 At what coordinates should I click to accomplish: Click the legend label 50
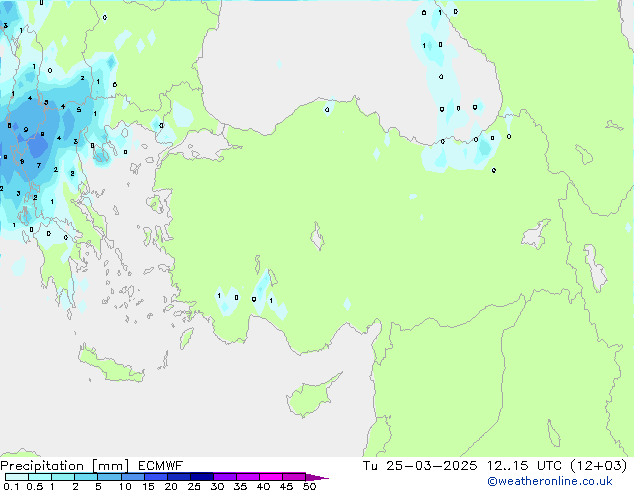tap(309, 486)
